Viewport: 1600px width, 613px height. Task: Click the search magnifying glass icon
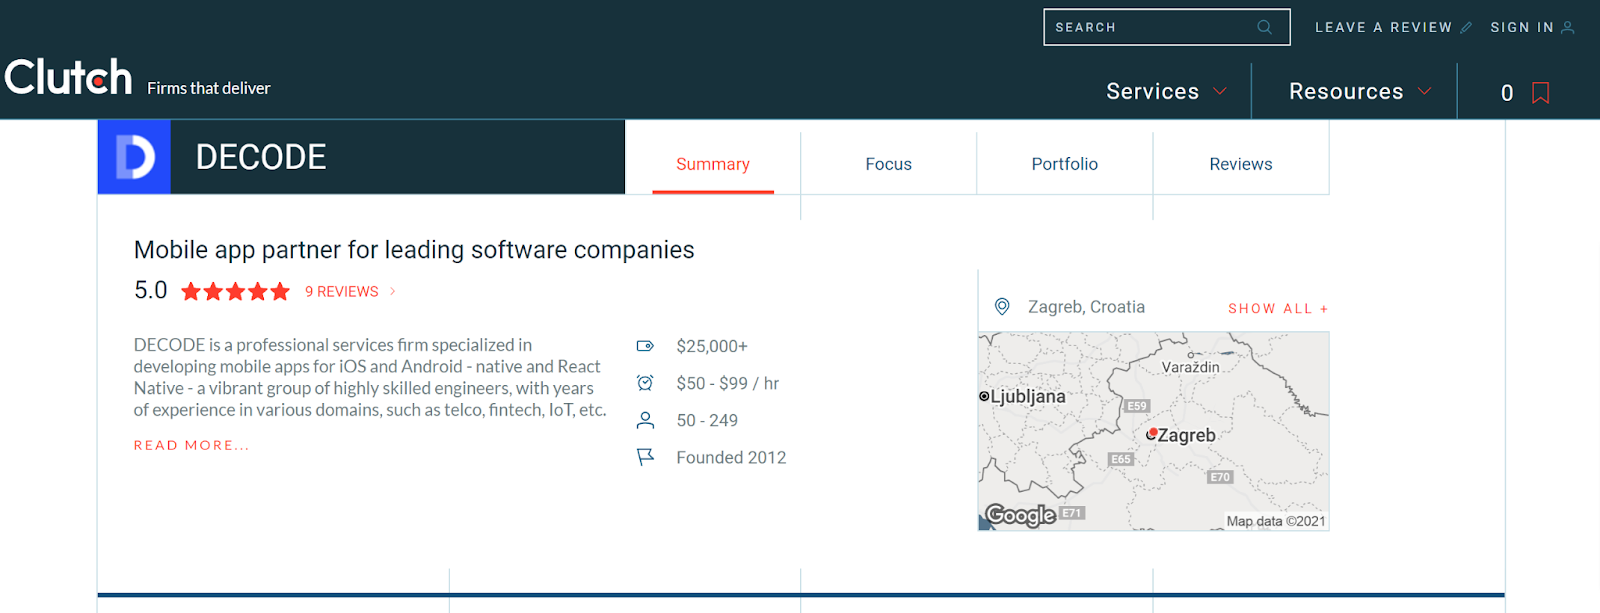1264,27
